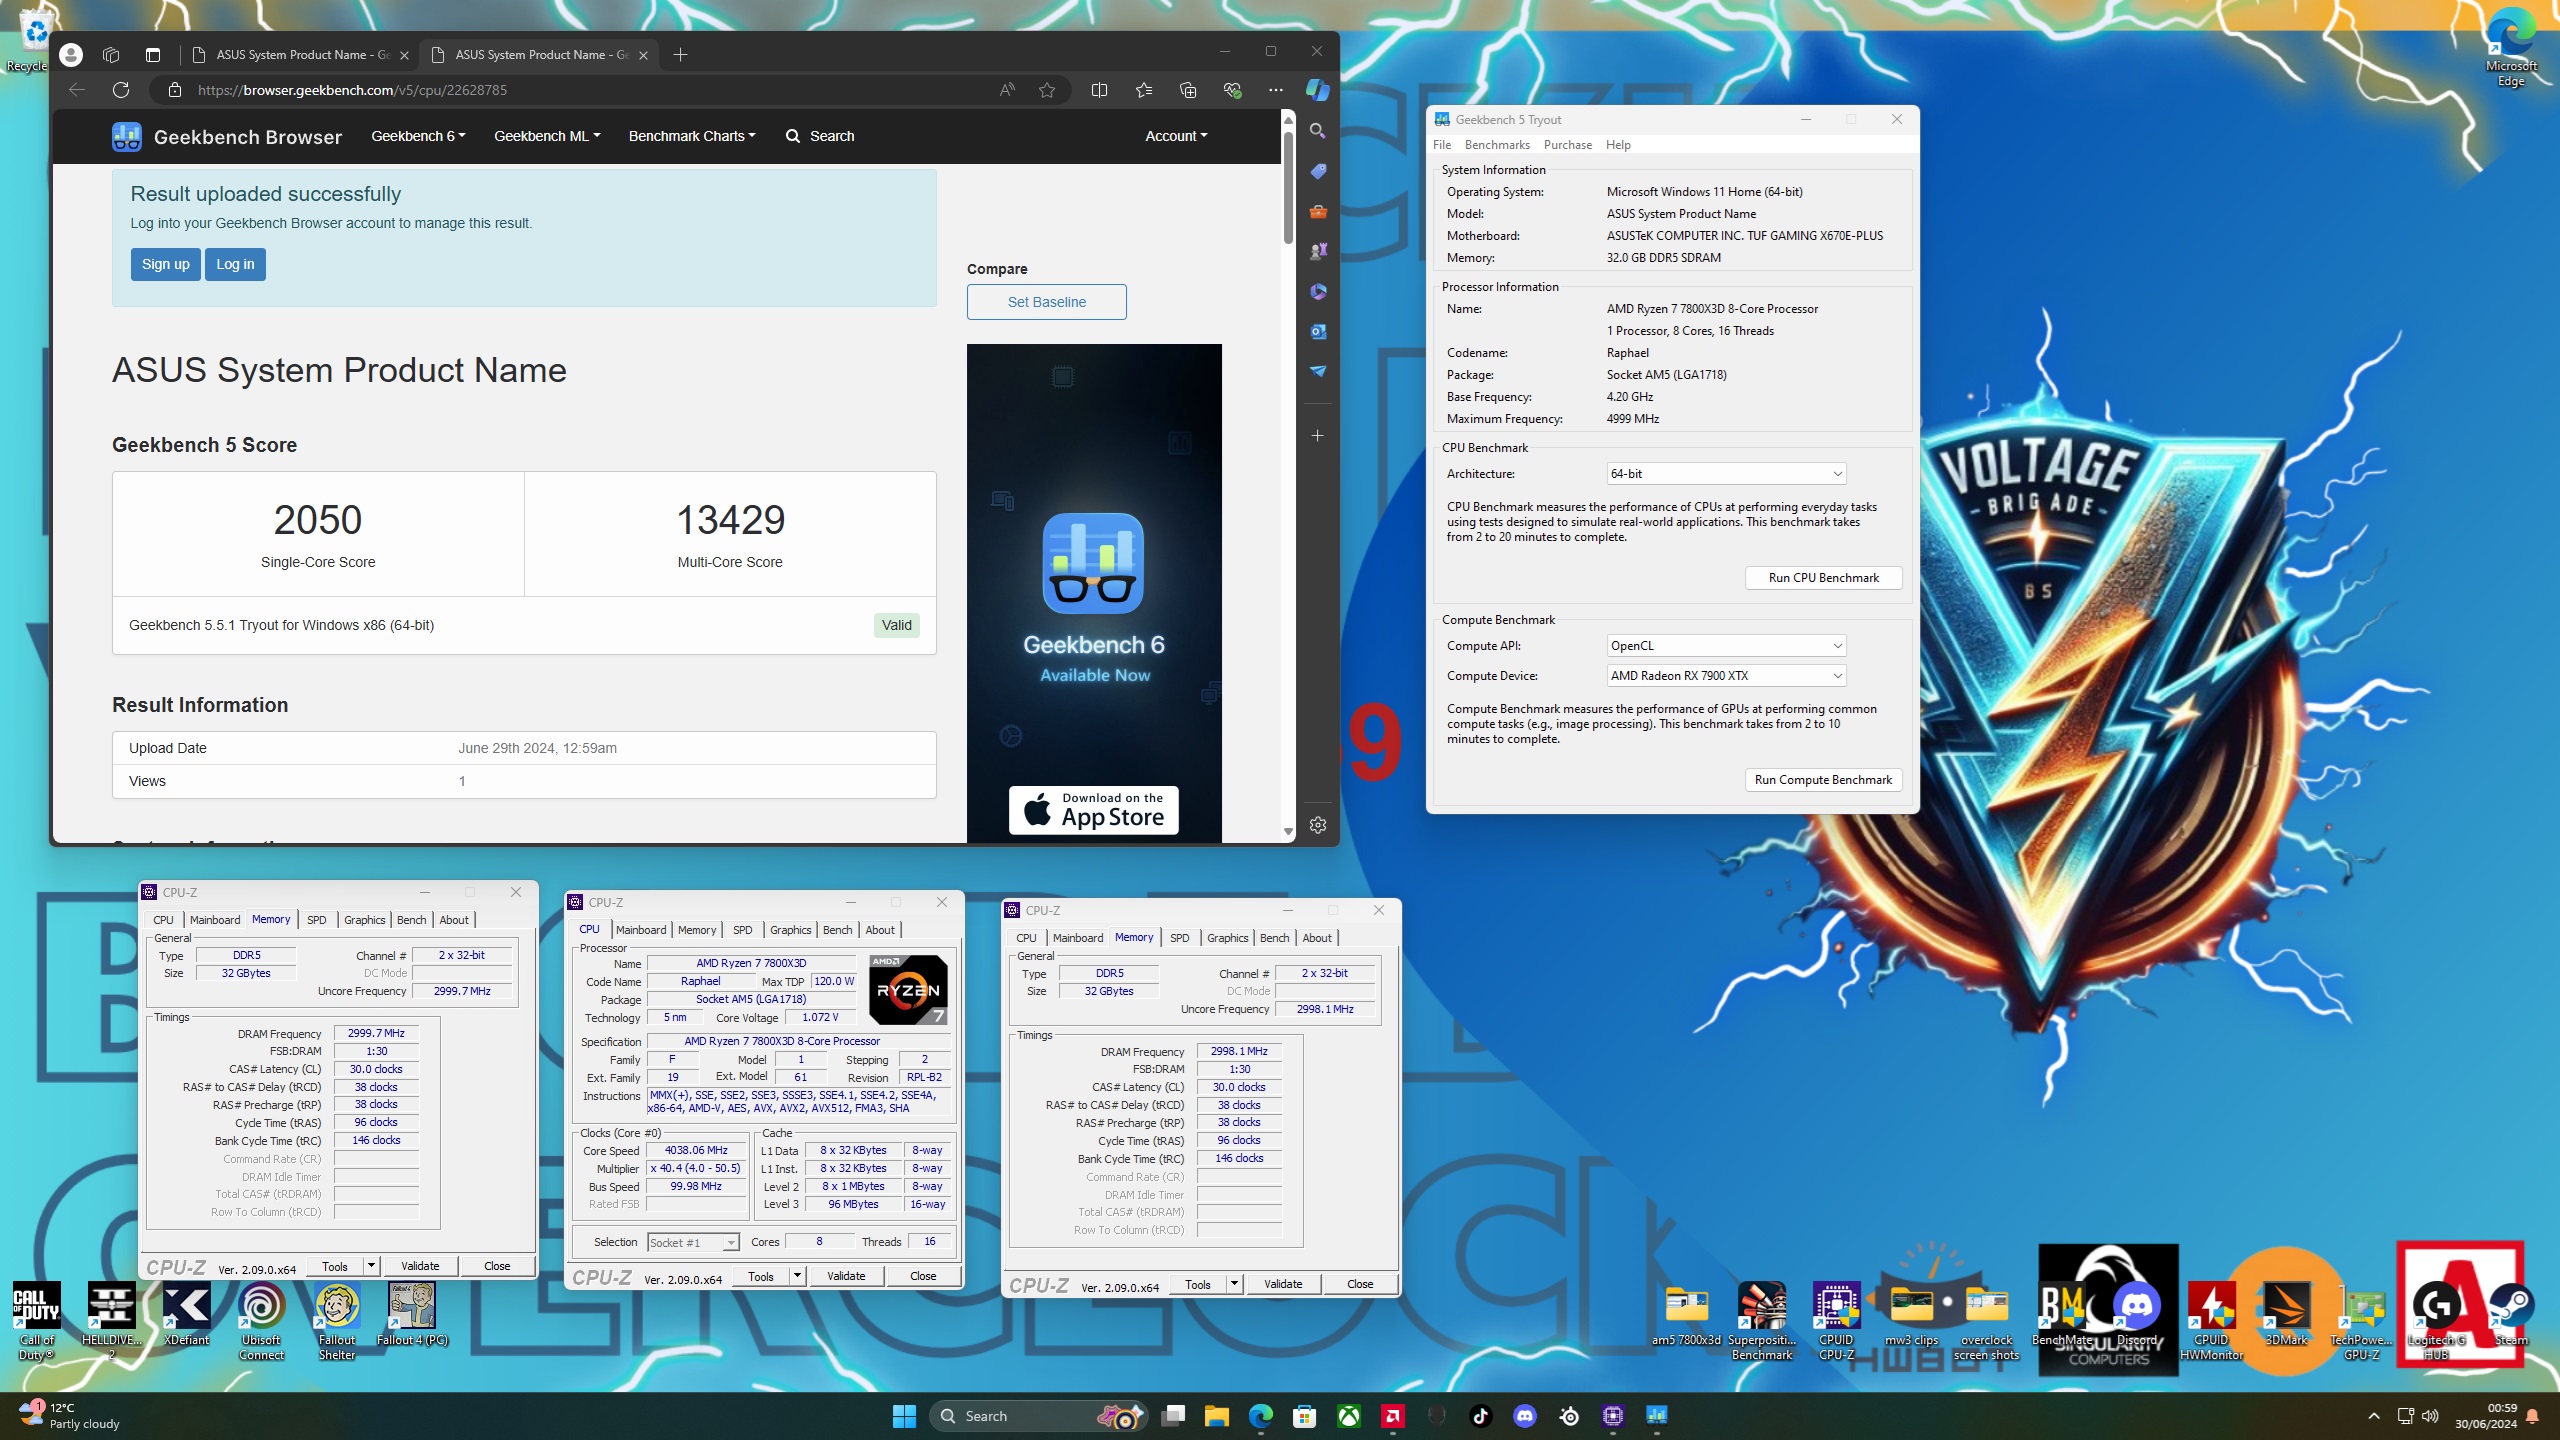Open the Edge sidebar Outlook icon
2560x1440 pixels.
tap(1318, 331)
